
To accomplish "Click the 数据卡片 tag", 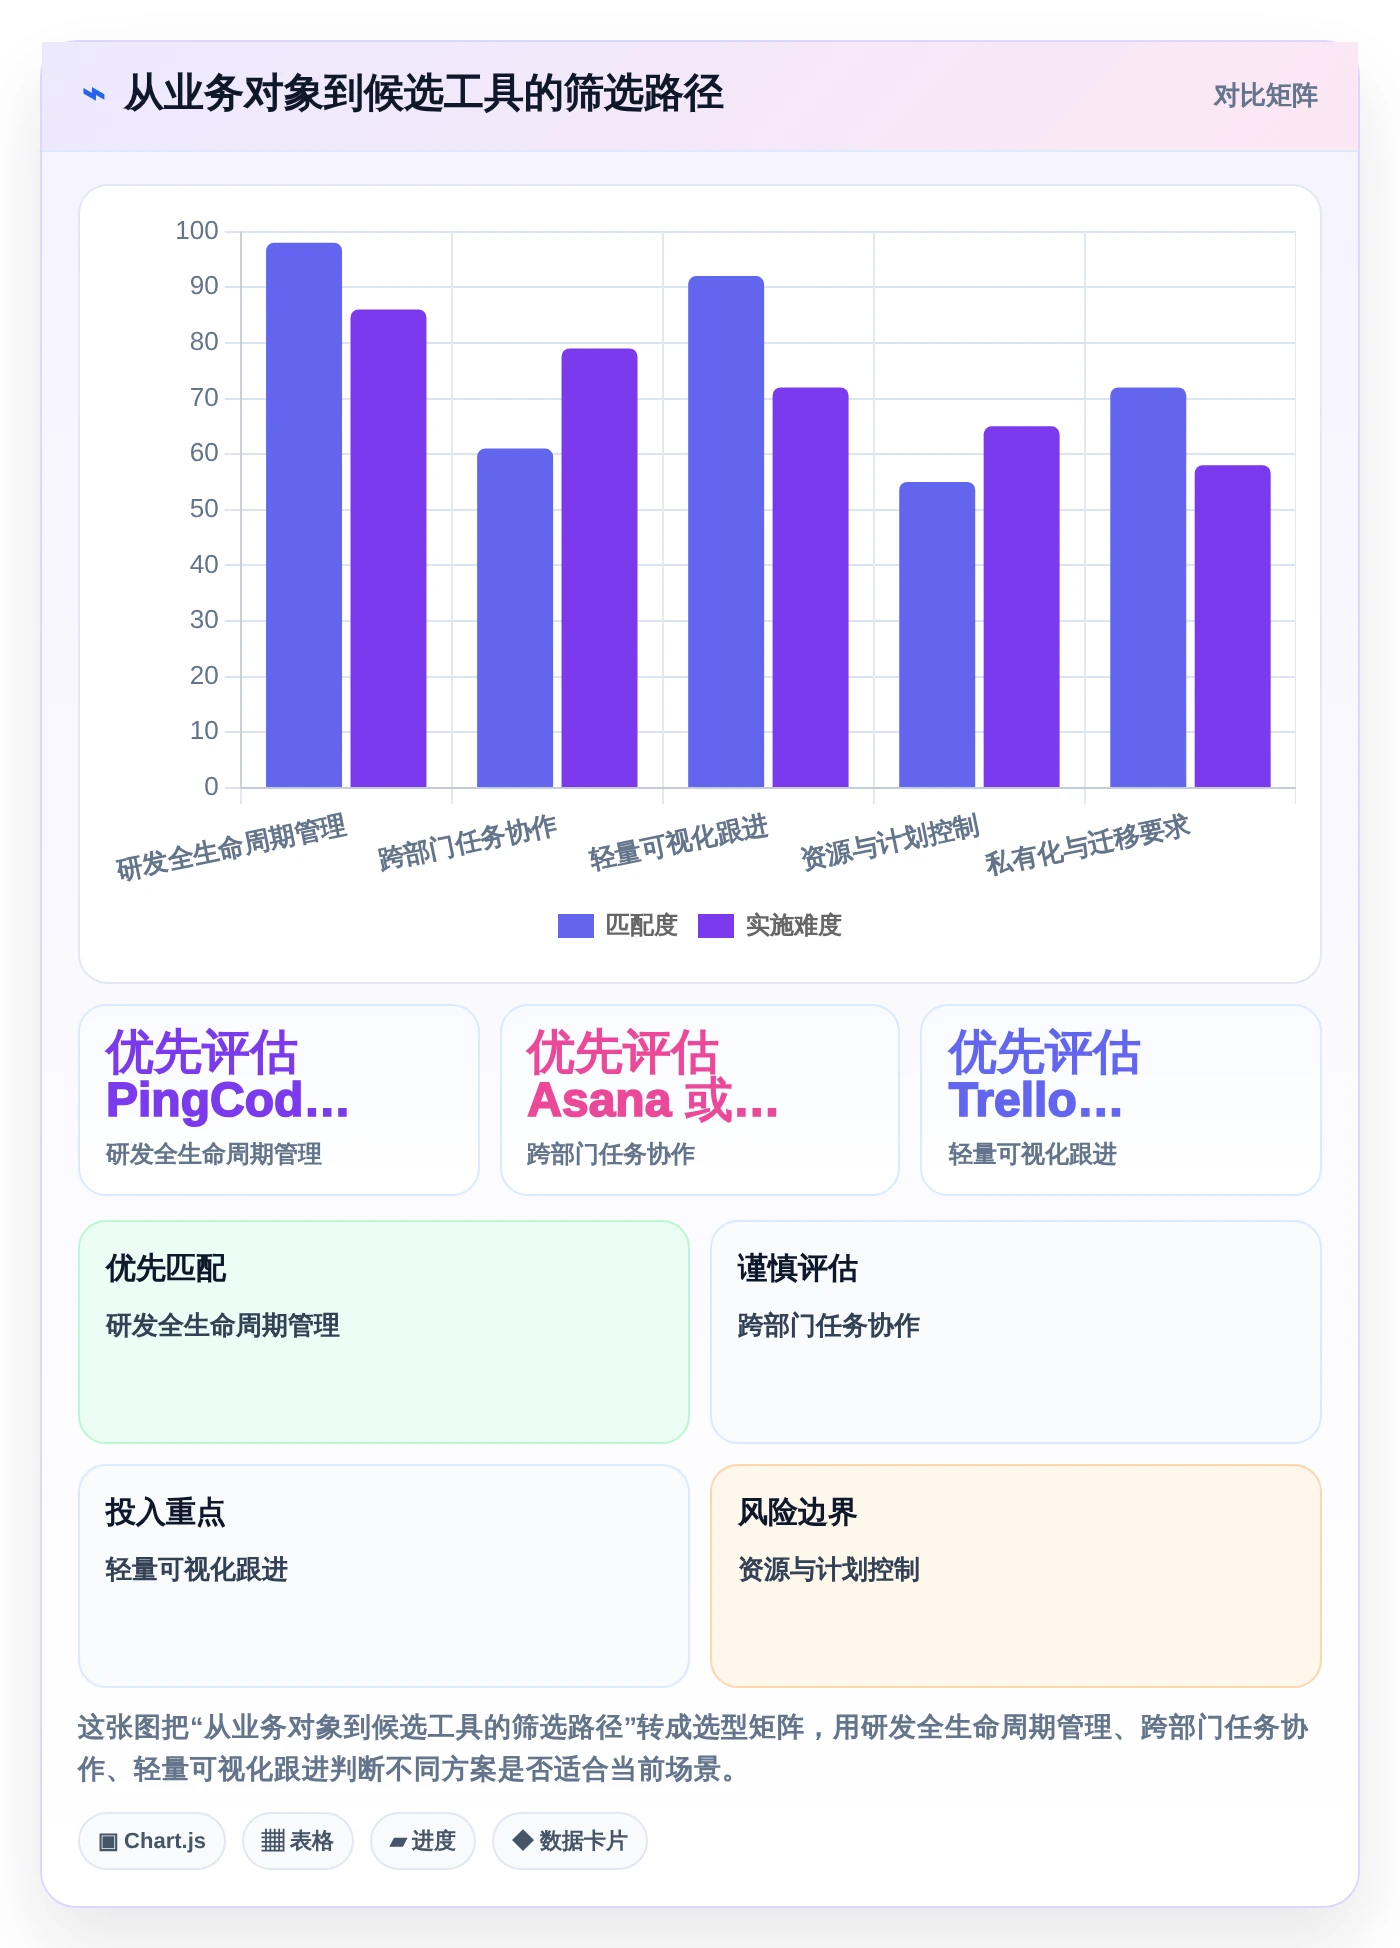I will (570, 1841).
